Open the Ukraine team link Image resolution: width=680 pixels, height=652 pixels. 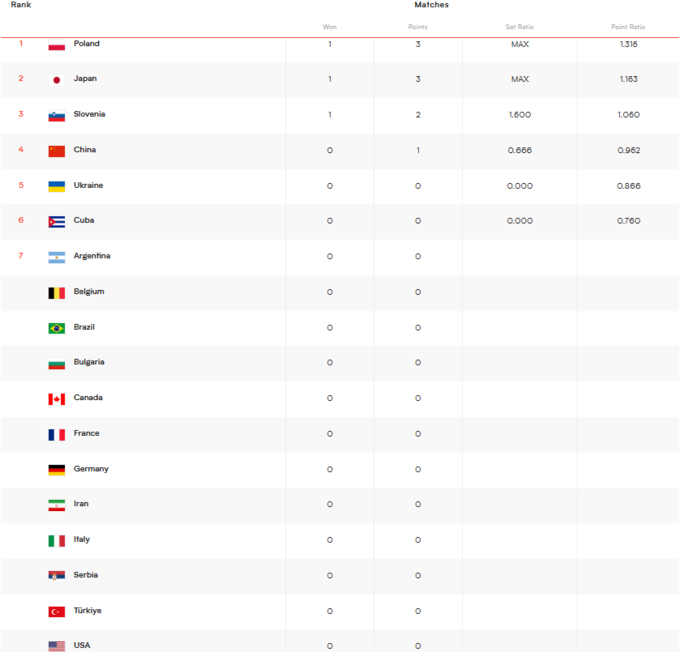pos(88,185)
